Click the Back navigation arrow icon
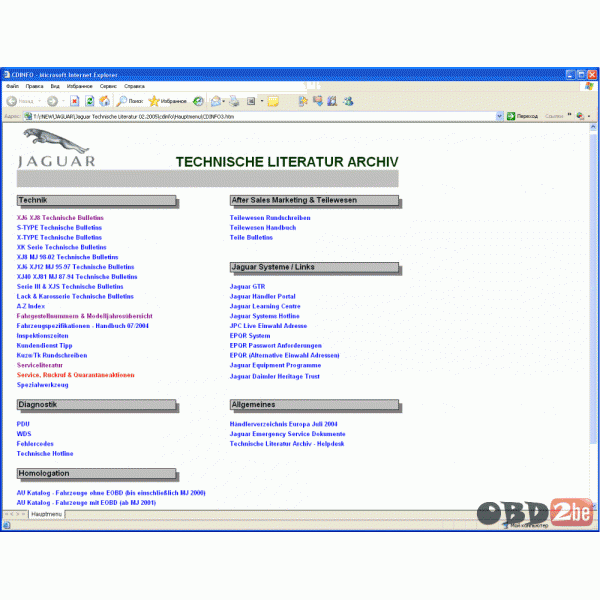Viewport: 600px width, 600px height. click(12, 101)
